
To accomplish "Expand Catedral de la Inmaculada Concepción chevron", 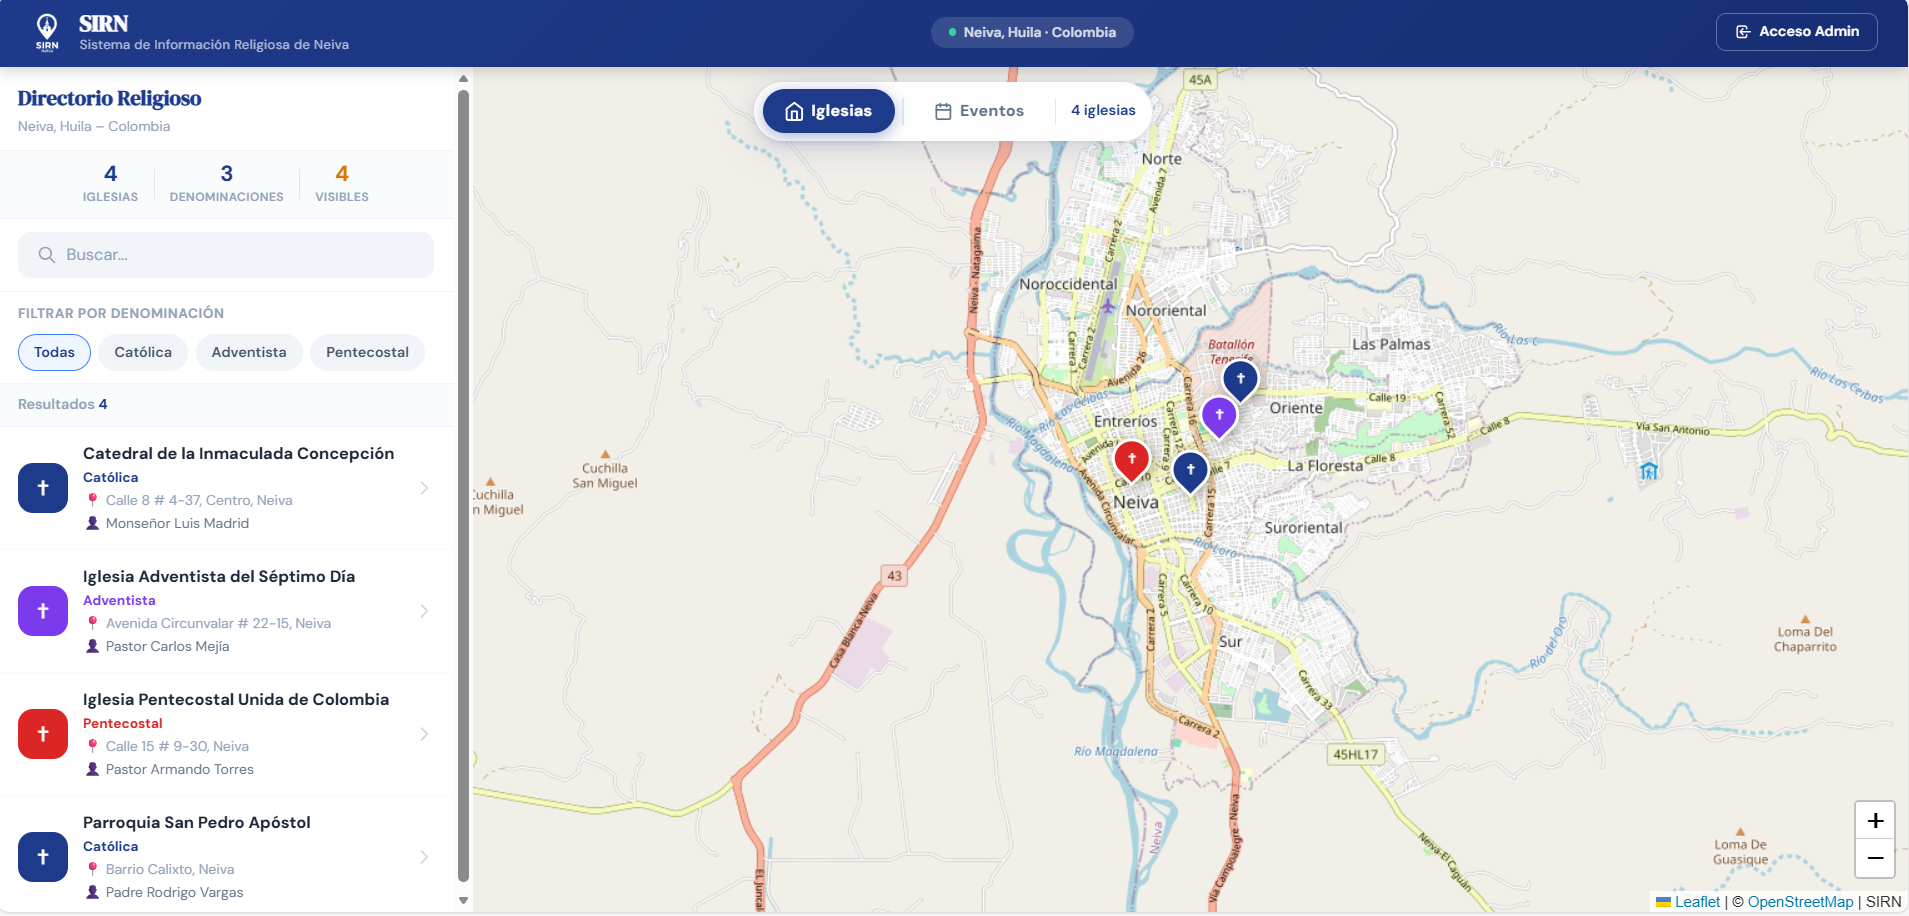I will [x=424, y=488].
